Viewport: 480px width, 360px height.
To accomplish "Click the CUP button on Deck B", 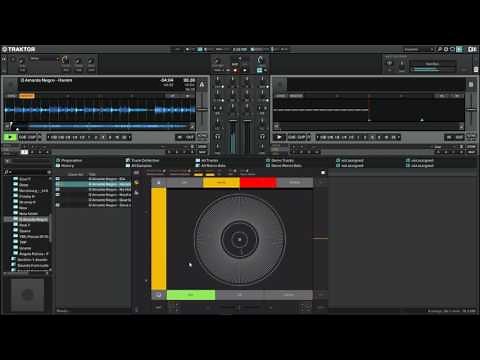I will coord(301,137).
